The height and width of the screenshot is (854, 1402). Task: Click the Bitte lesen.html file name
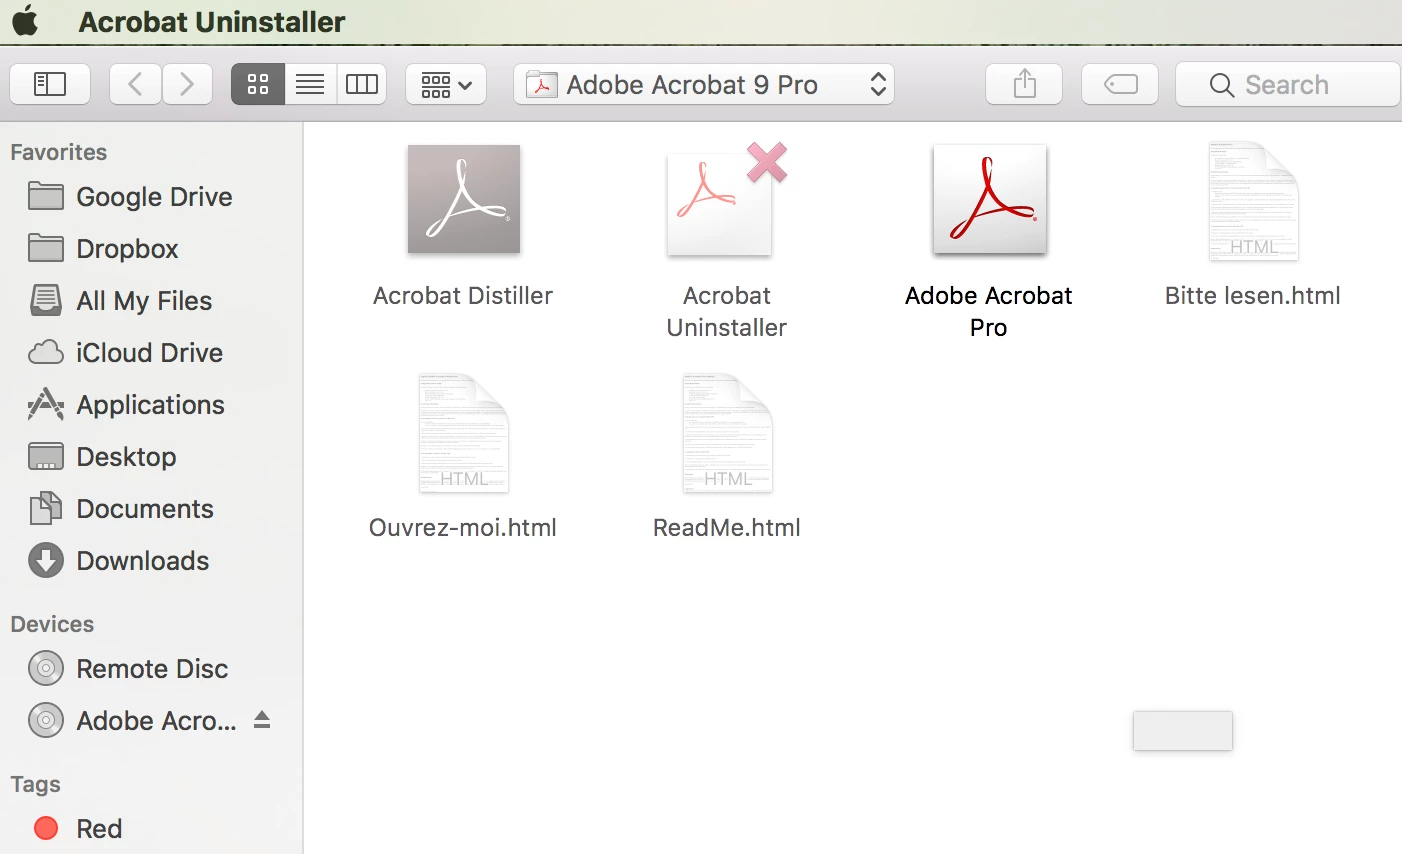(x=1253, y=296)
